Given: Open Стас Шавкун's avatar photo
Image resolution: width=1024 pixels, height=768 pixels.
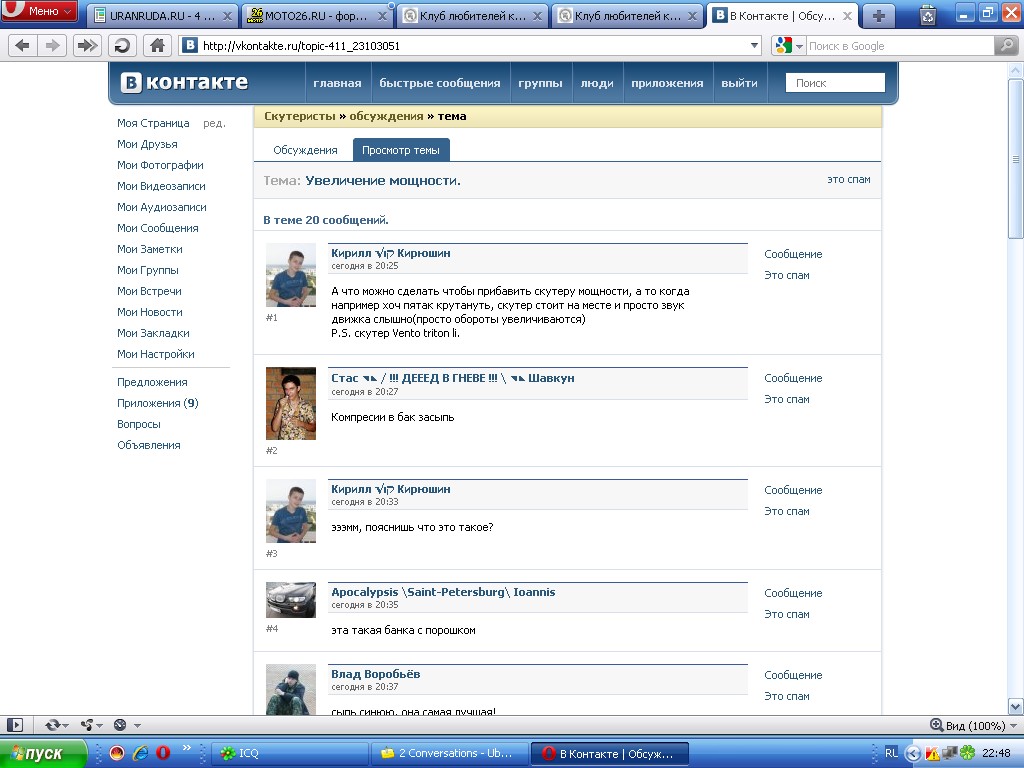Looking at the screenshot, I should coord(291,403).
